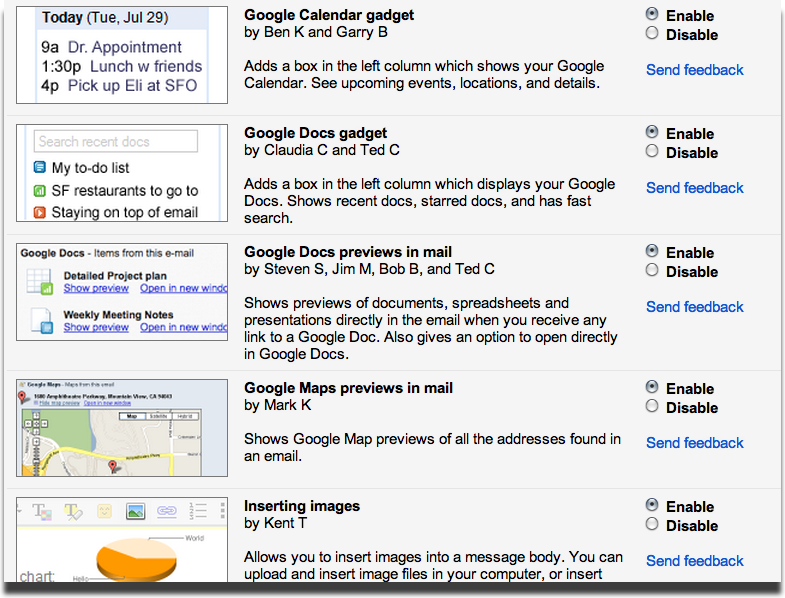Click the Search recent docs field
This screenshot has width=785, height=598.
[115, 142]
